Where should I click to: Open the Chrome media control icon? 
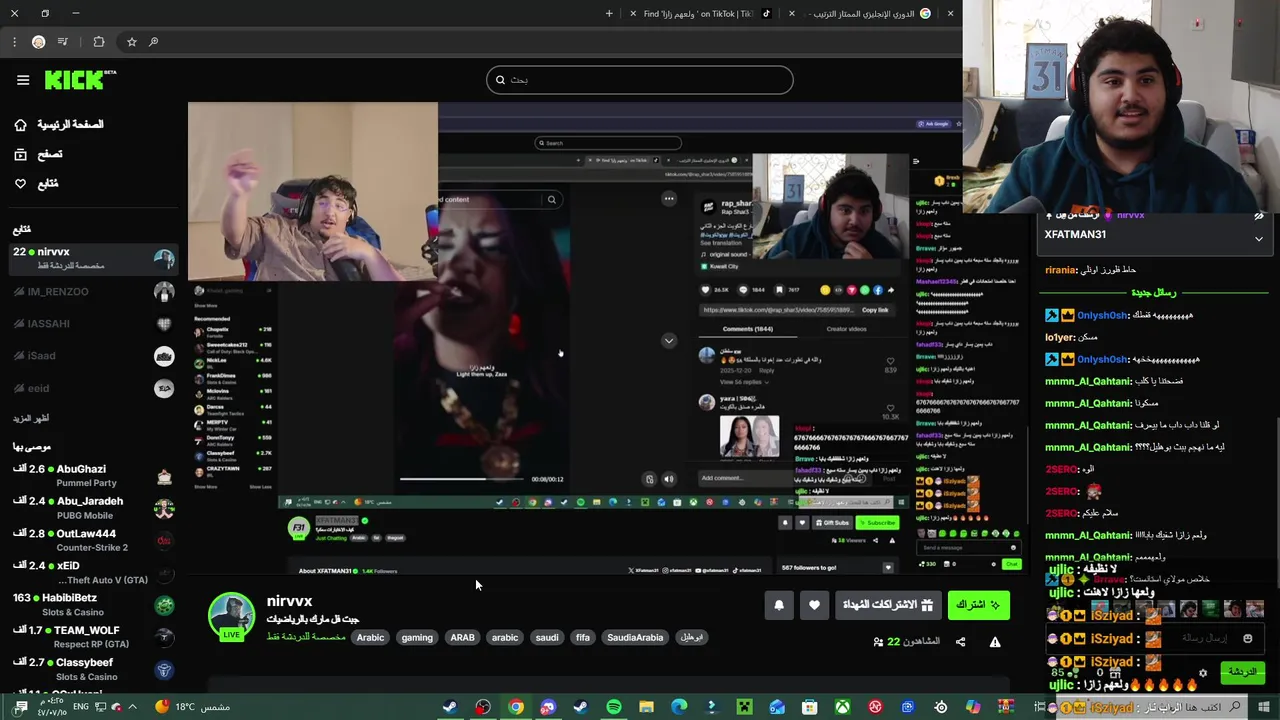click(x=63, y=42)
